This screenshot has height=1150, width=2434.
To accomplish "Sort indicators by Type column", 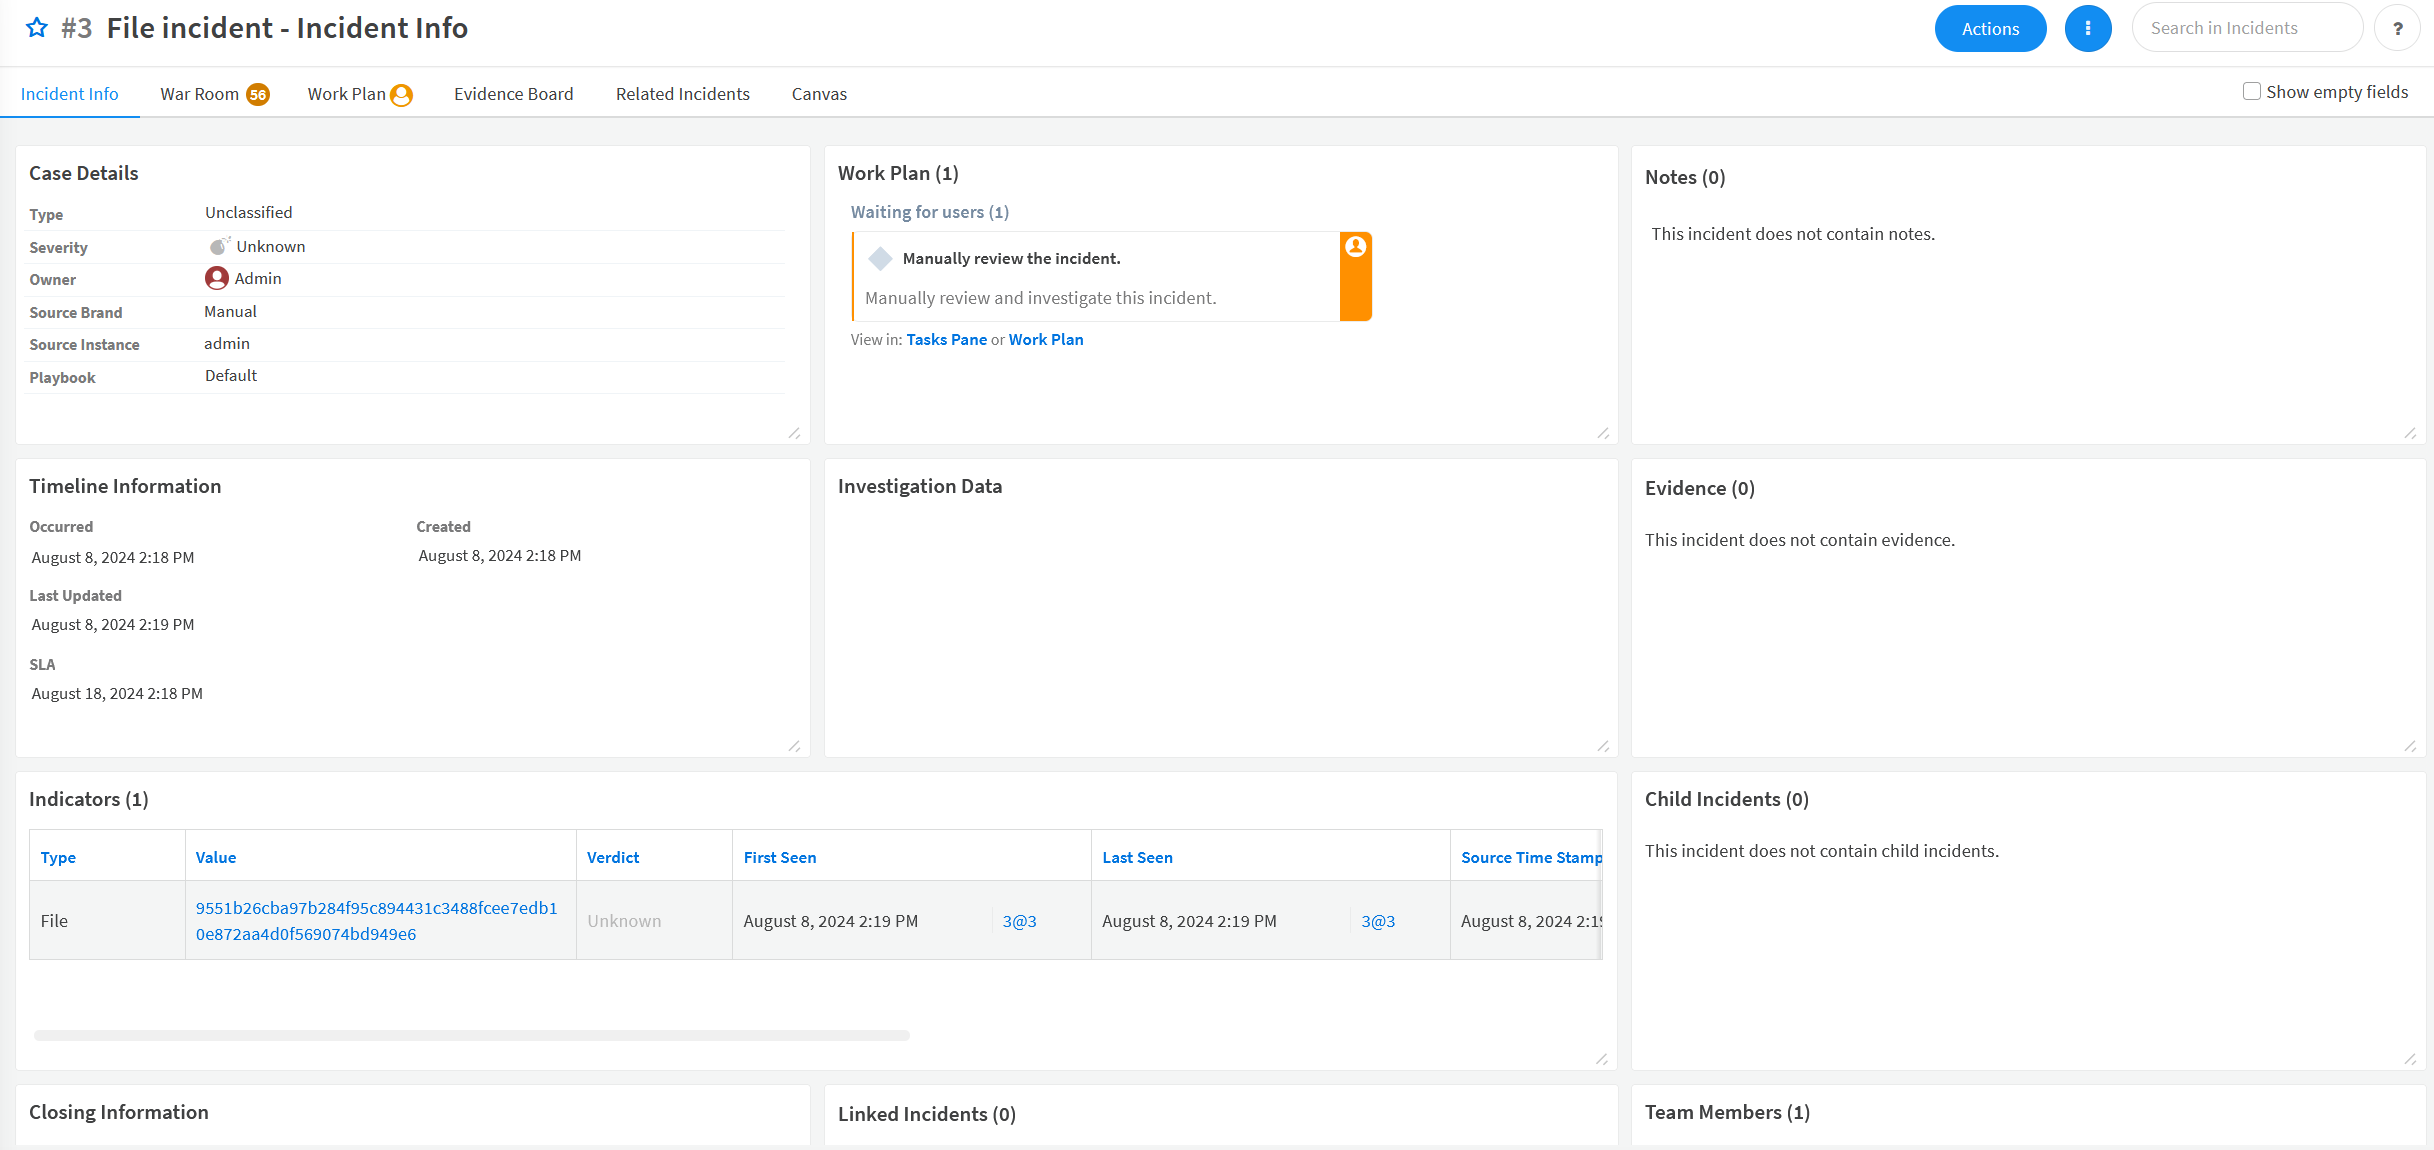I will click(x=58, y=857).
